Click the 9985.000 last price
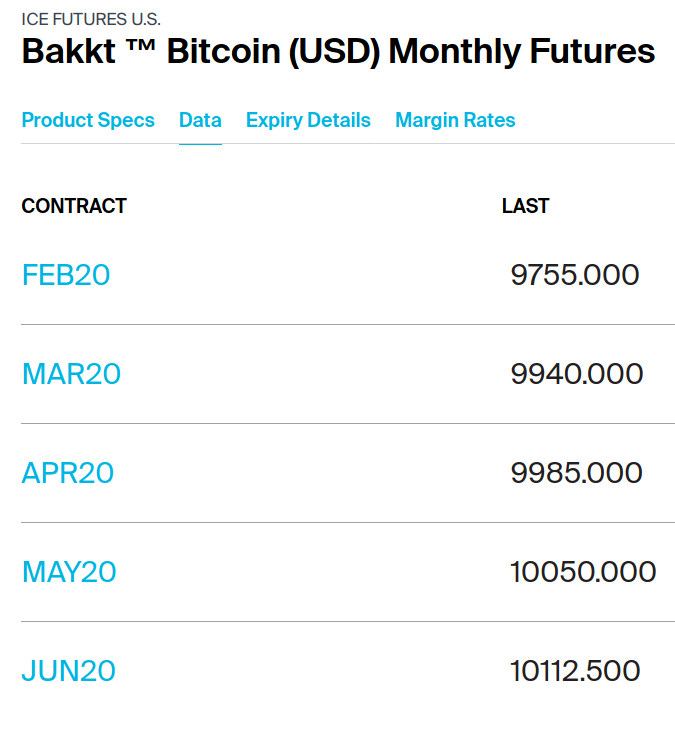This screenshot has height=751, width=675. pos(576,473)
